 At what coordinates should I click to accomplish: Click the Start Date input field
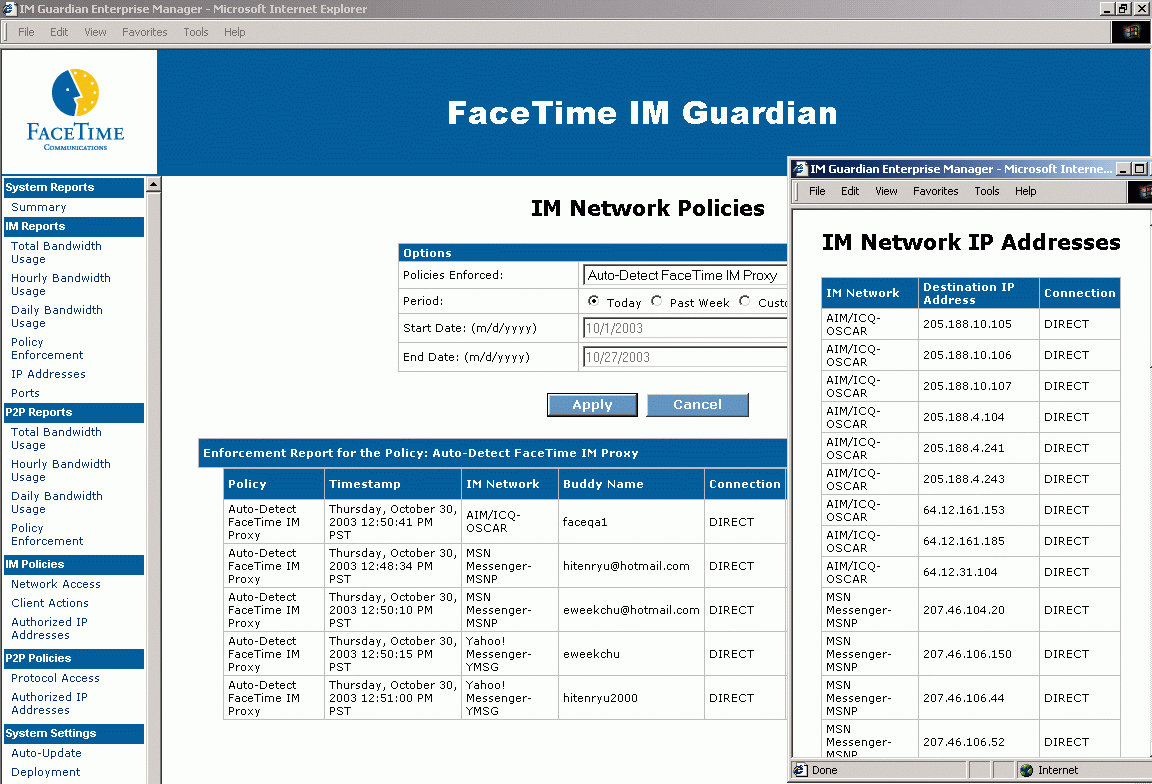(685, 328)
